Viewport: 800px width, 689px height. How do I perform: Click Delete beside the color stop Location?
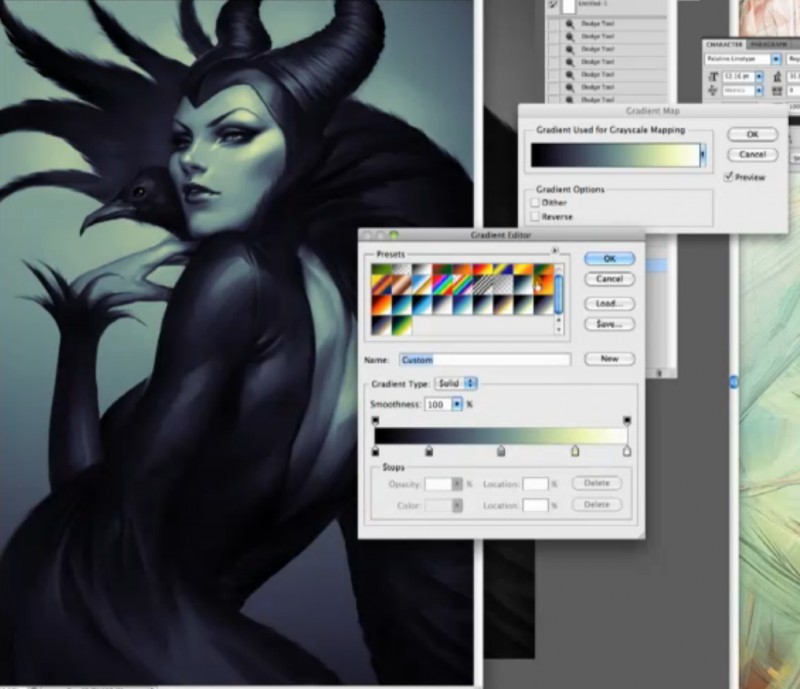coord(597,504)
